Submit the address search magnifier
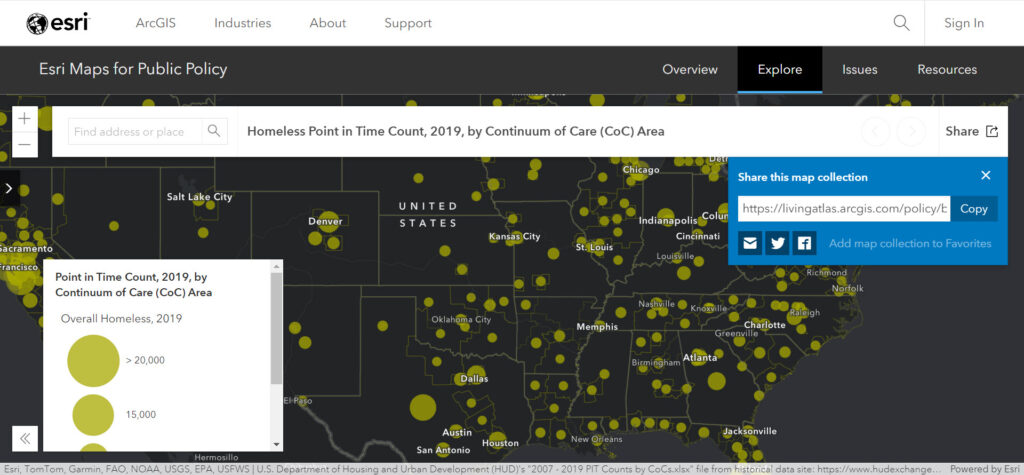 pyautogui.click(x=214, y=131)
